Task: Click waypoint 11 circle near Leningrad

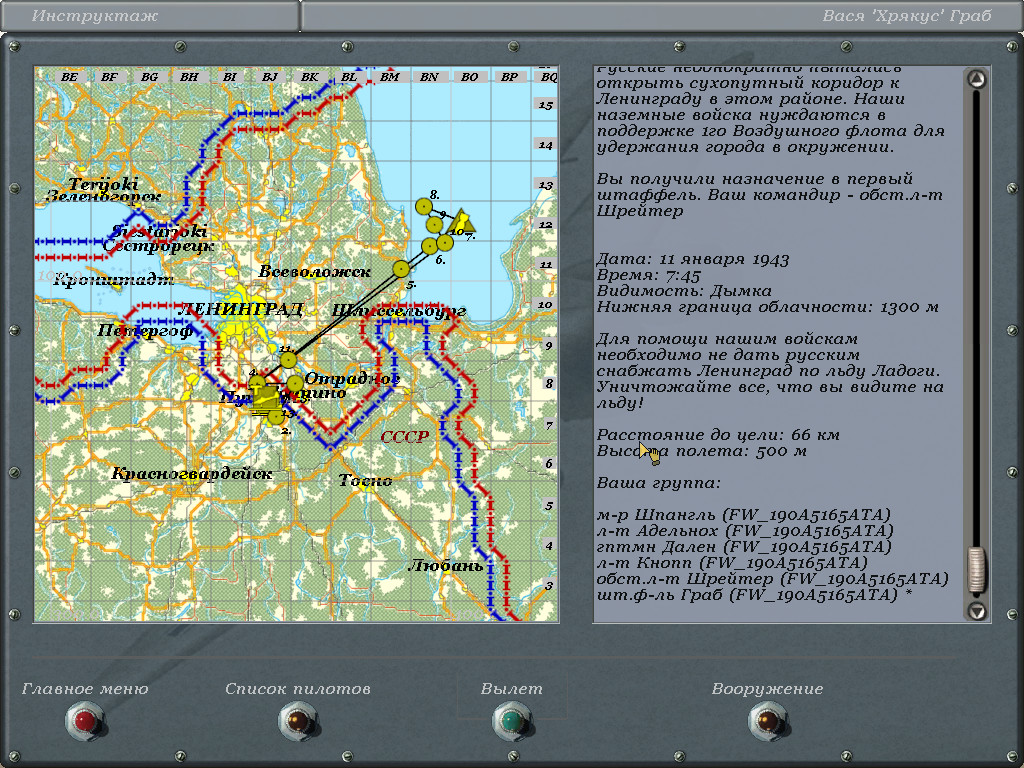Action: coord(288,360)
